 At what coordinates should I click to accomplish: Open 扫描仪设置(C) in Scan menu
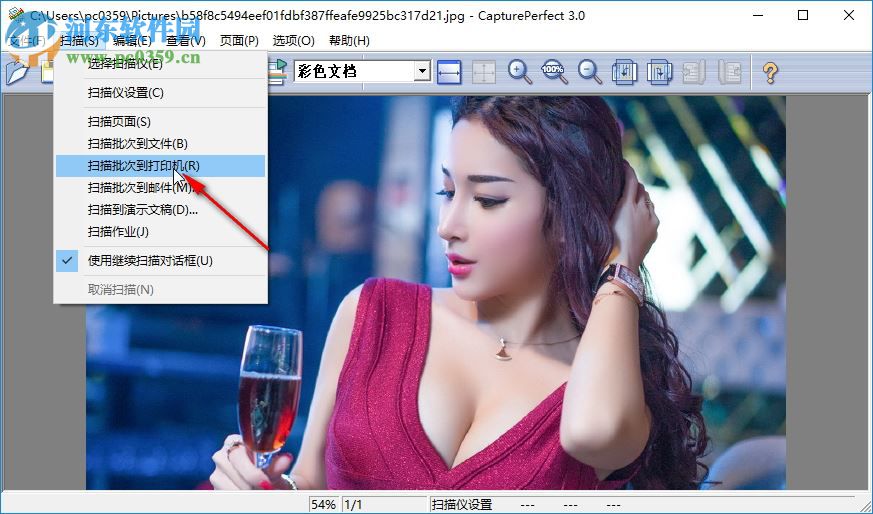click(160, 92)
